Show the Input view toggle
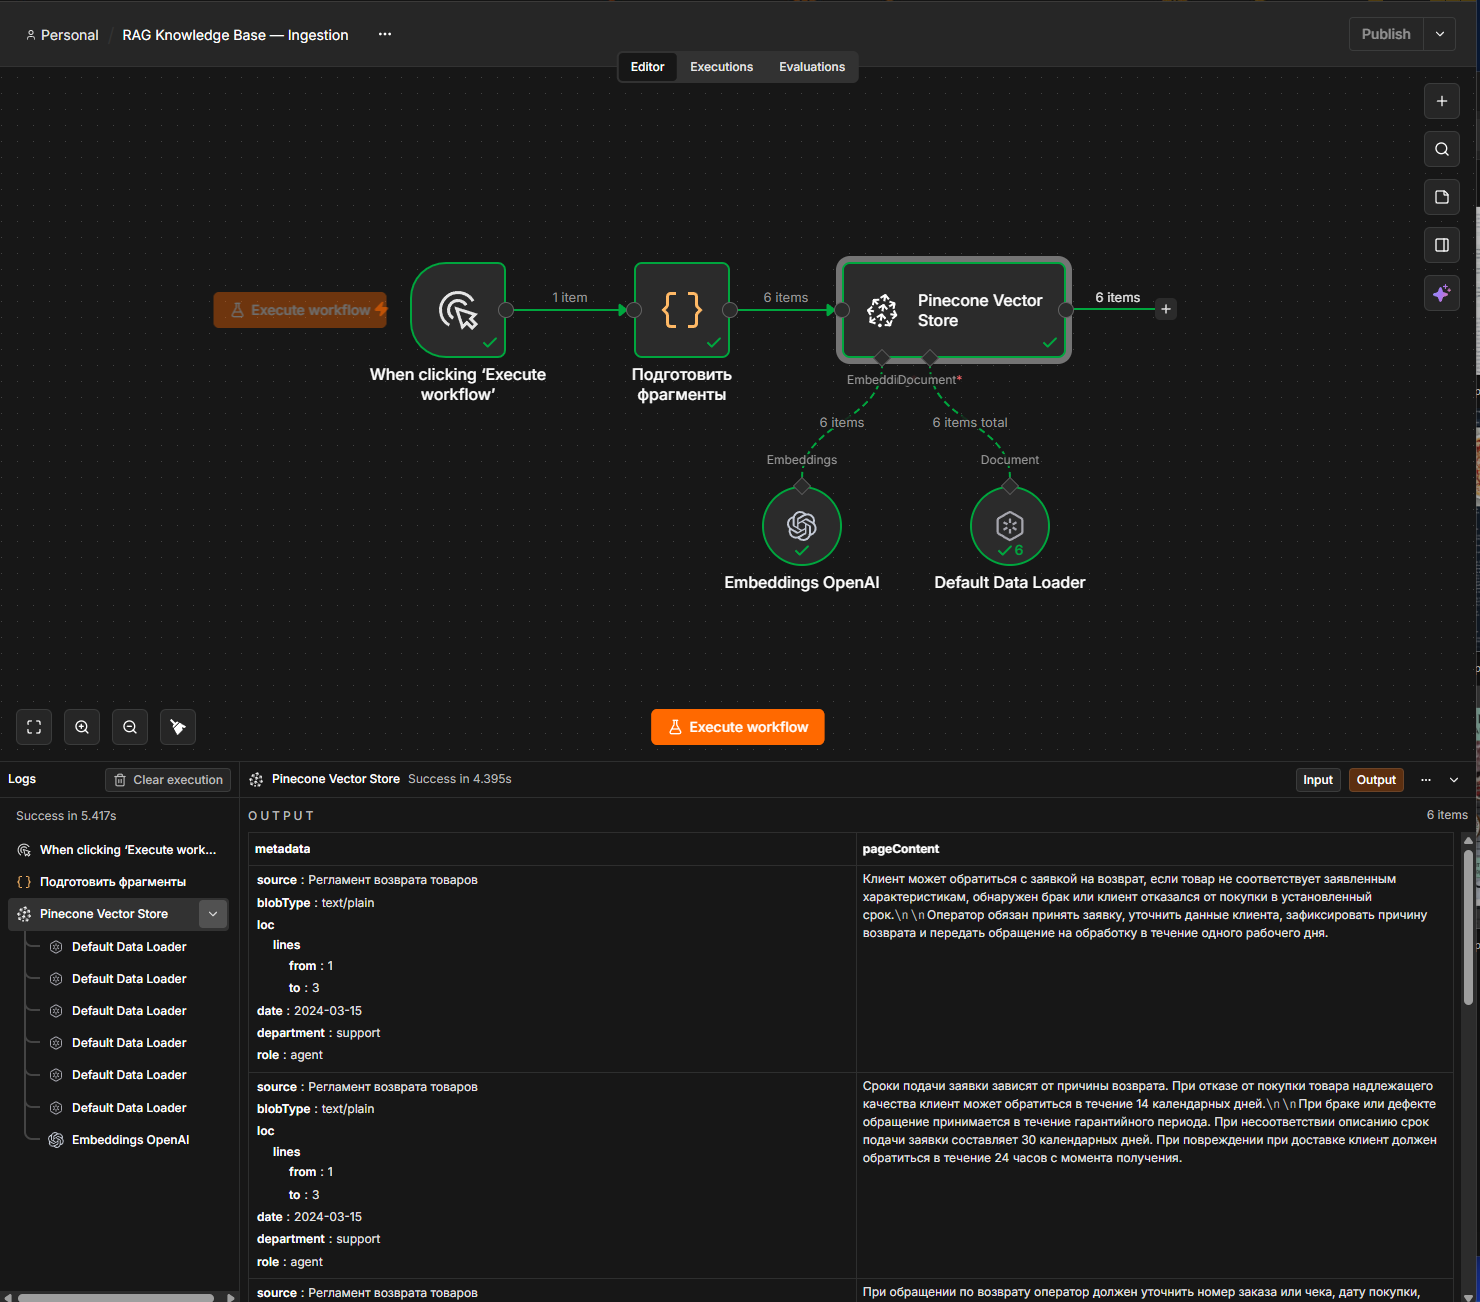 pyautogui.click(x=1318, y=780)
